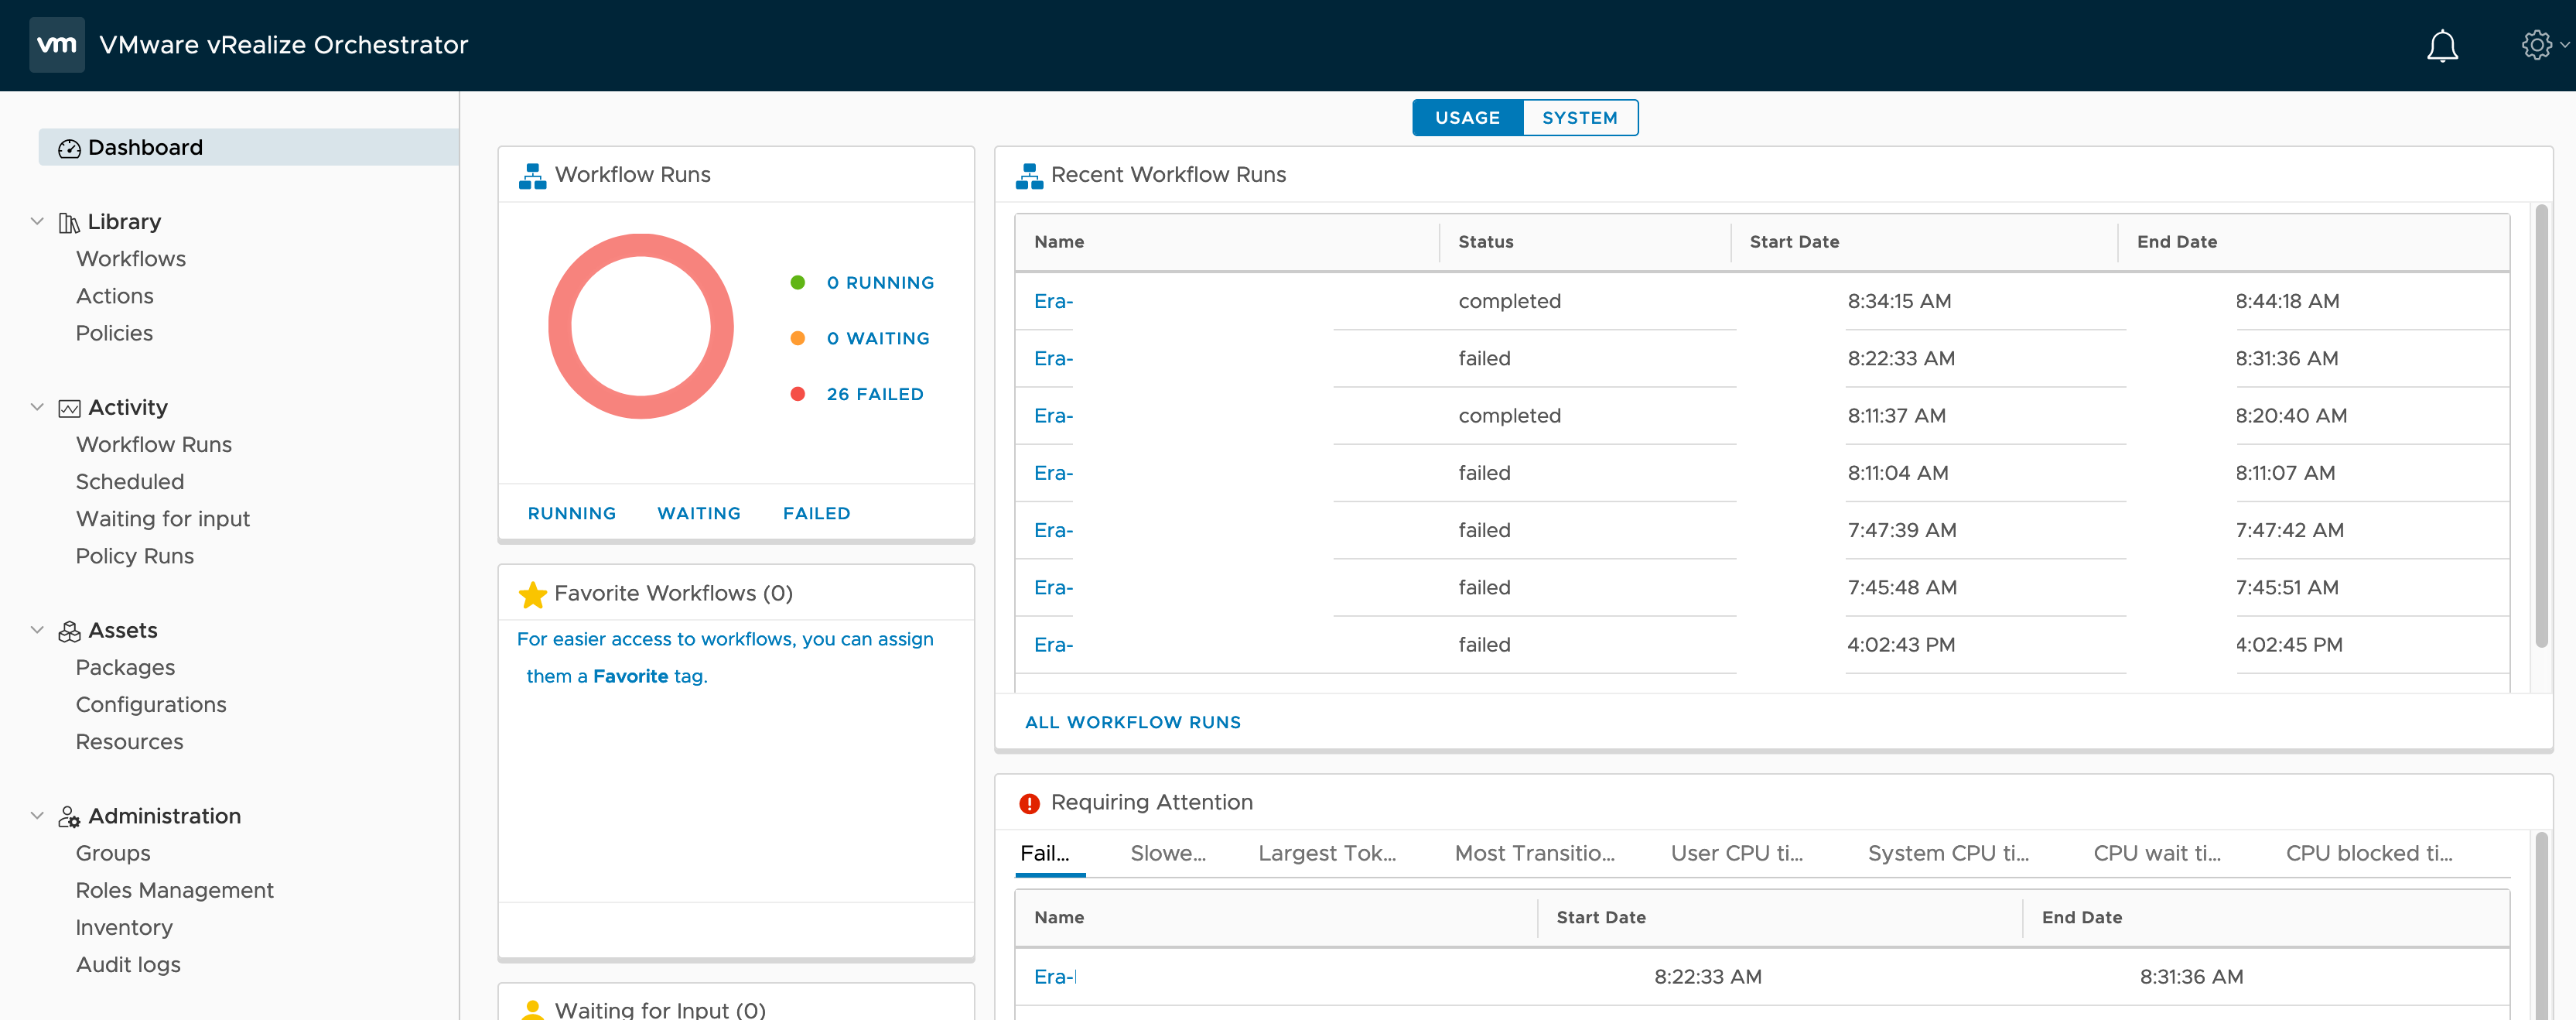Open Audit logs

point(128,965)
